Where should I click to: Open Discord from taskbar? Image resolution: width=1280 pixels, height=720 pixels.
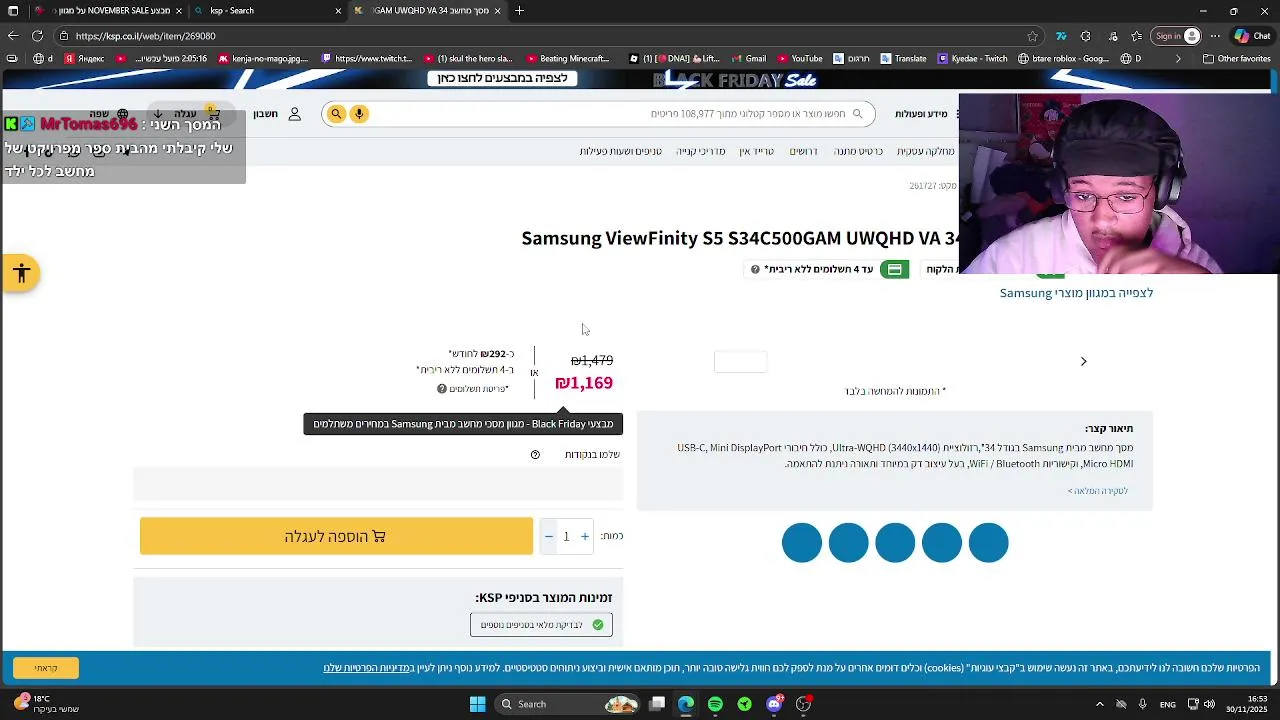coord(774,704)
